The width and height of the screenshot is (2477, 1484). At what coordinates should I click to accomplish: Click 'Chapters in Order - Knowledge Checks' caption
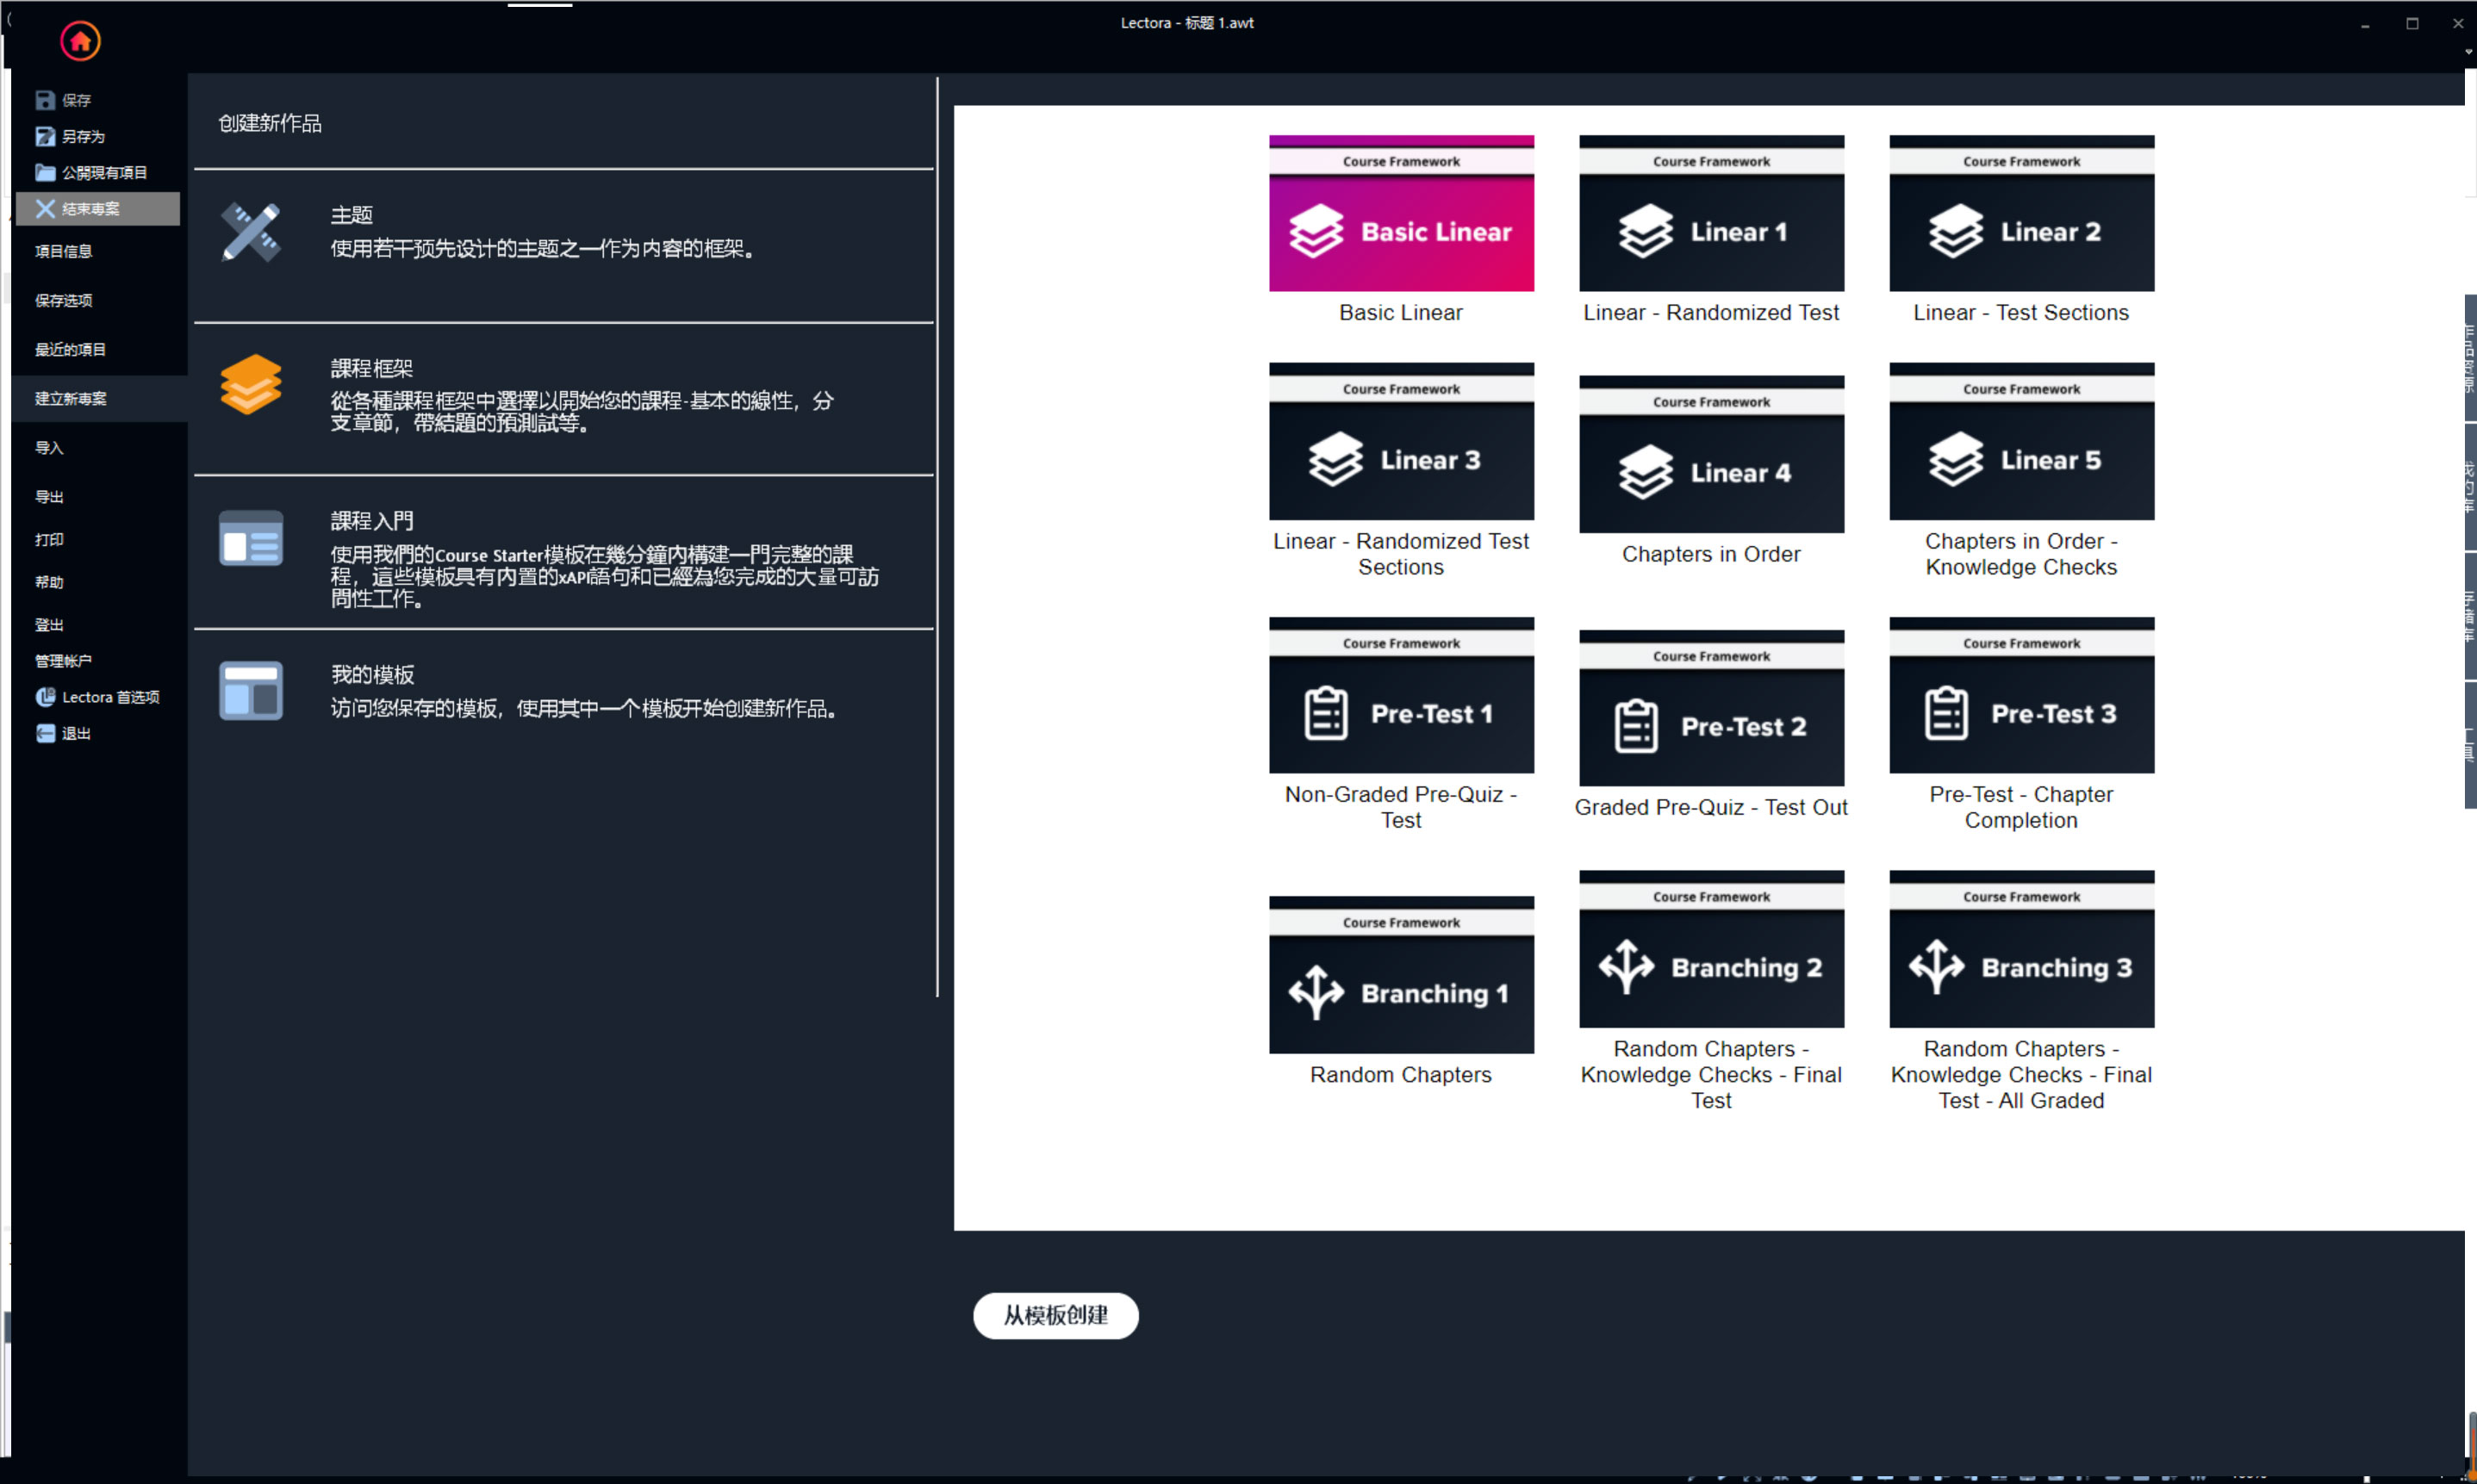2021,554
